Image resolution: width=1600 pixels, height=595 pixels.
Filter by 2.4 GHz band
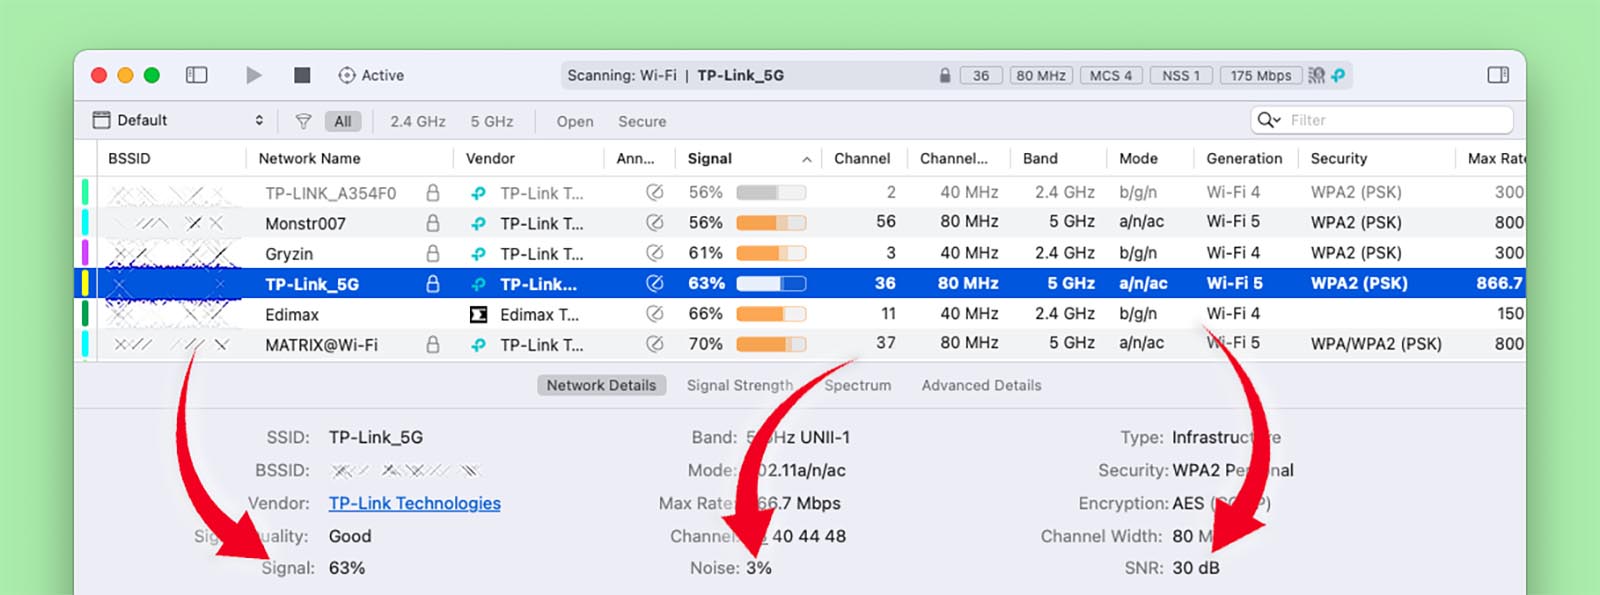pos(418,121)
